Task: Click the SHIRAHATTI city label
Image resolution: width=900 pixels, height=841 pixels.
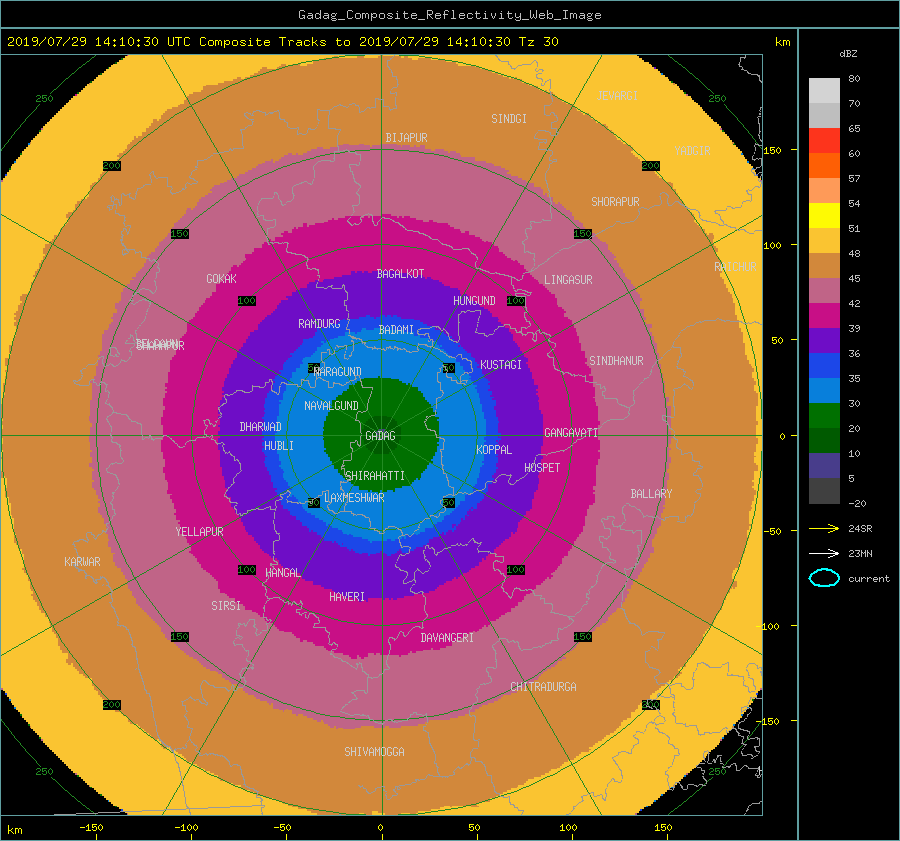Action: 375,476
